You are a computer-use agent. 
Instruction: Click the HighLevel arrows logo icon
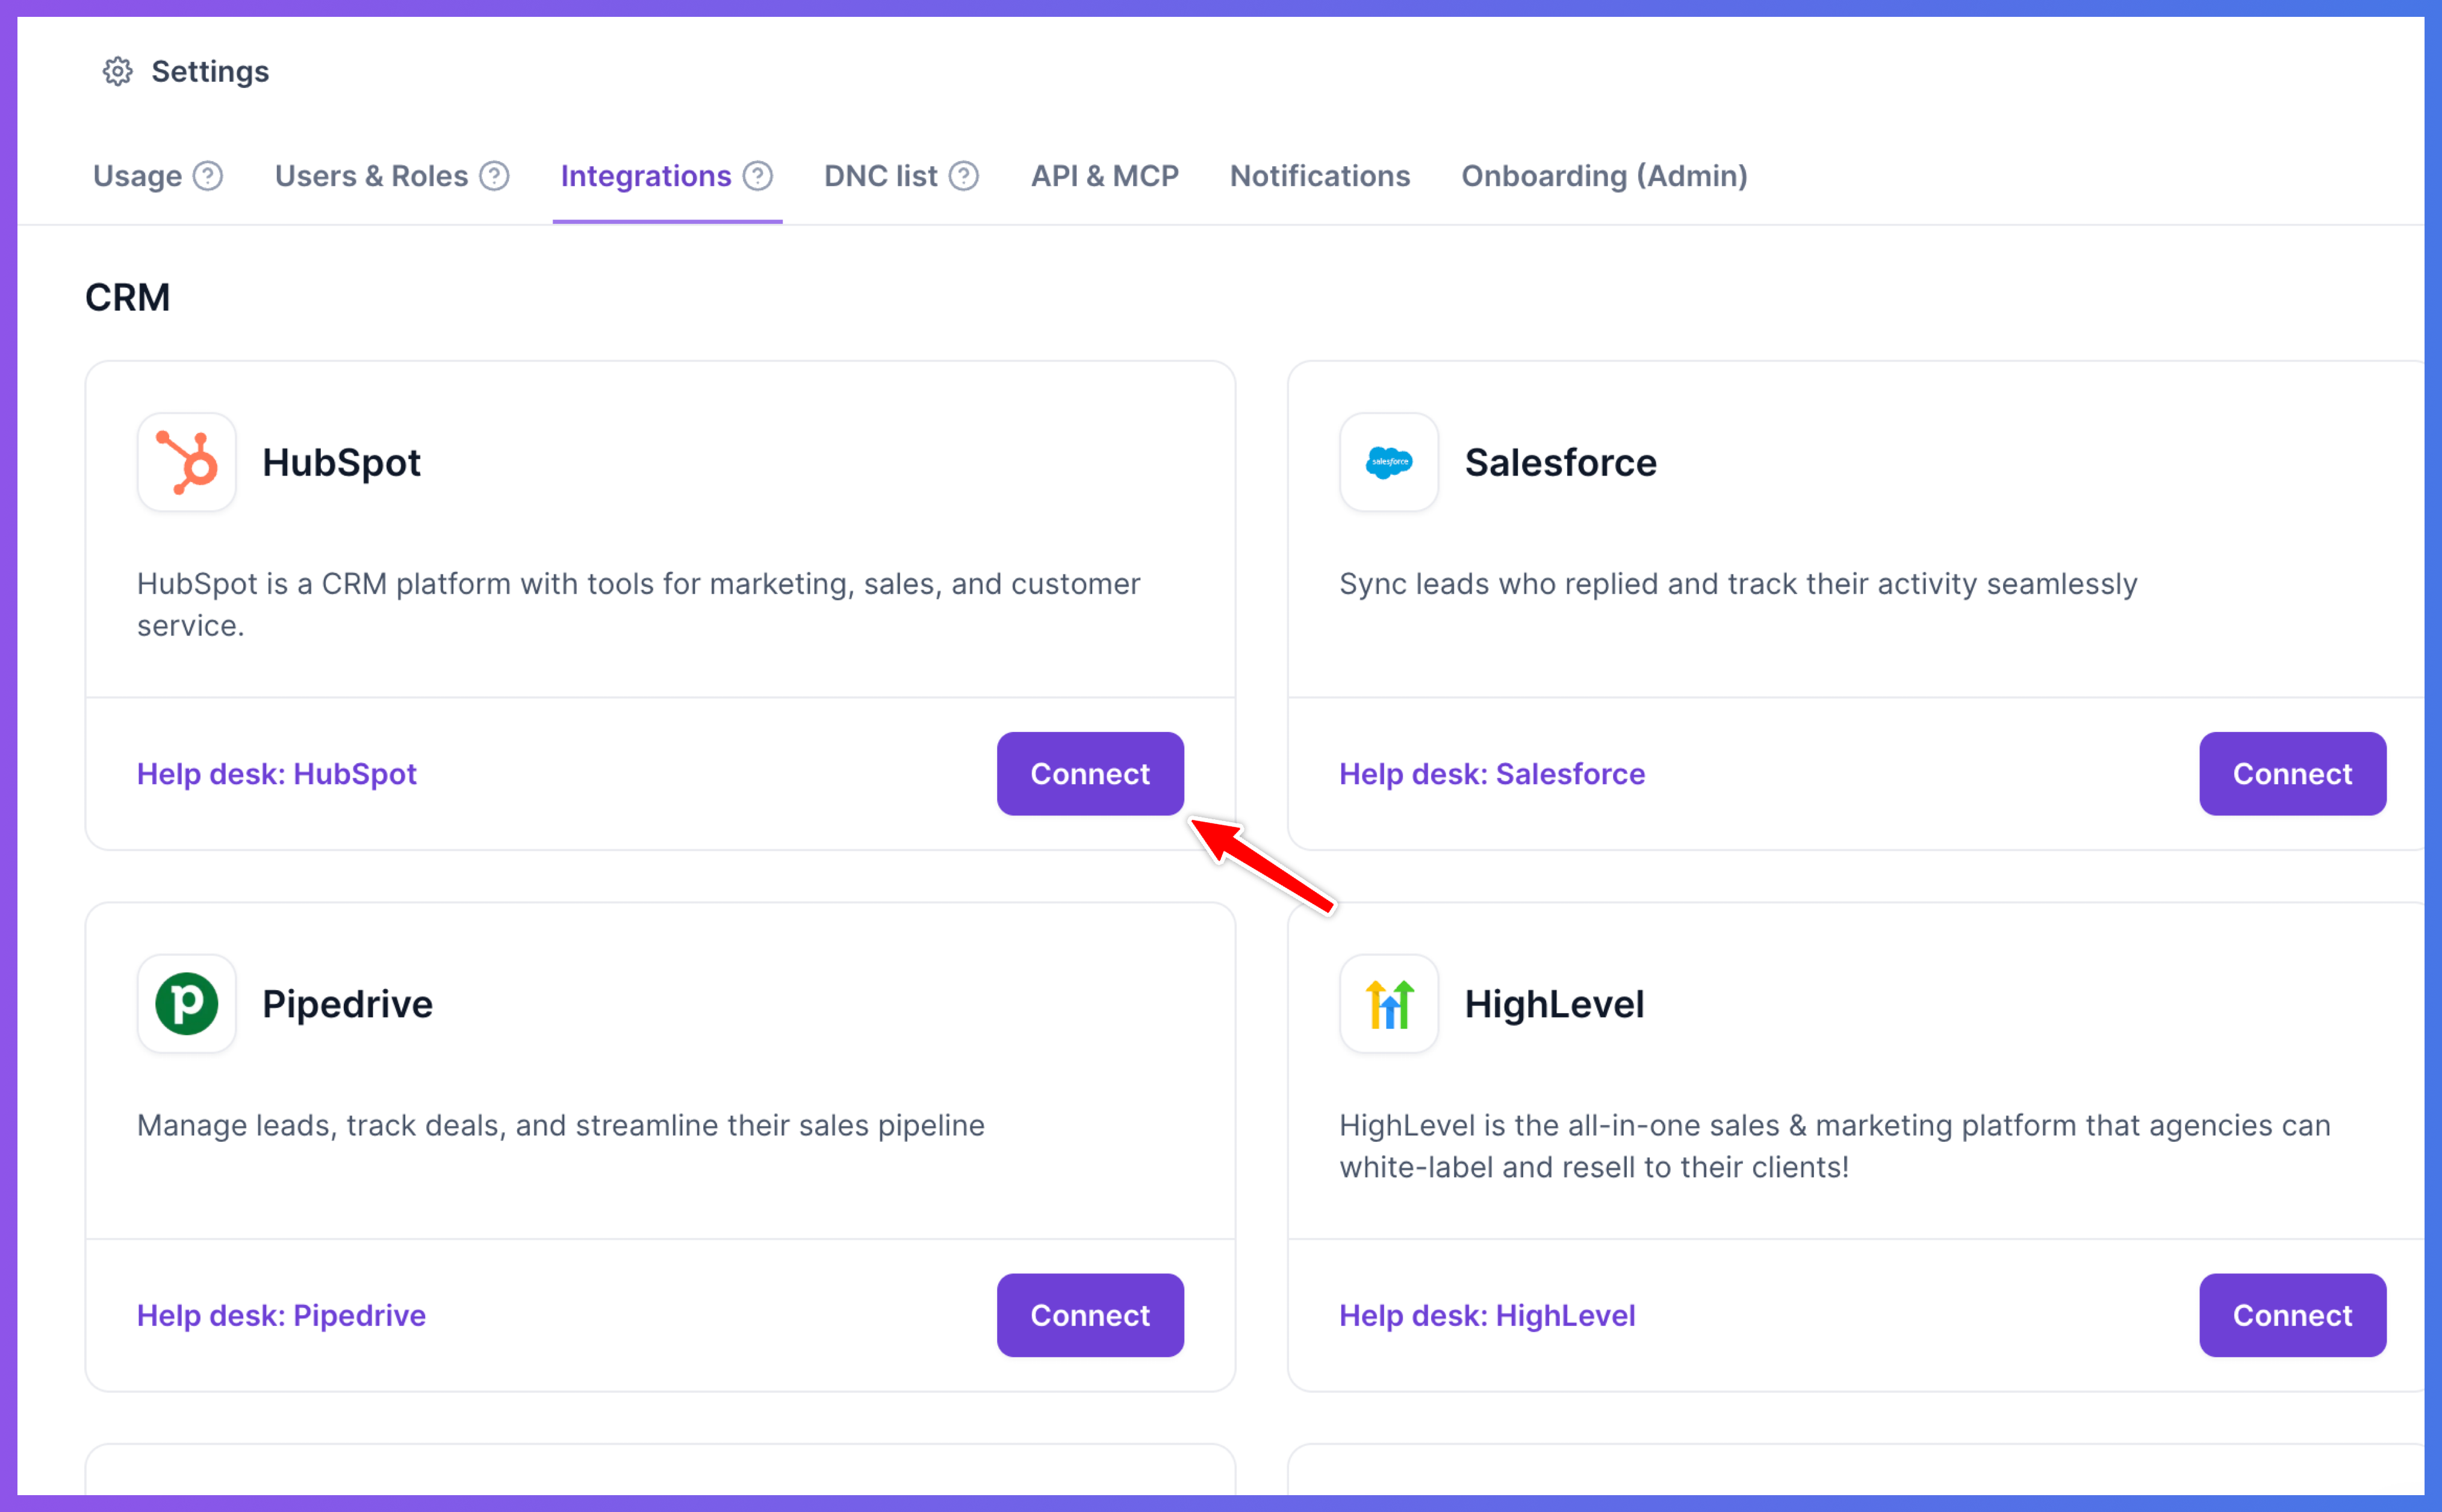1389,1003
